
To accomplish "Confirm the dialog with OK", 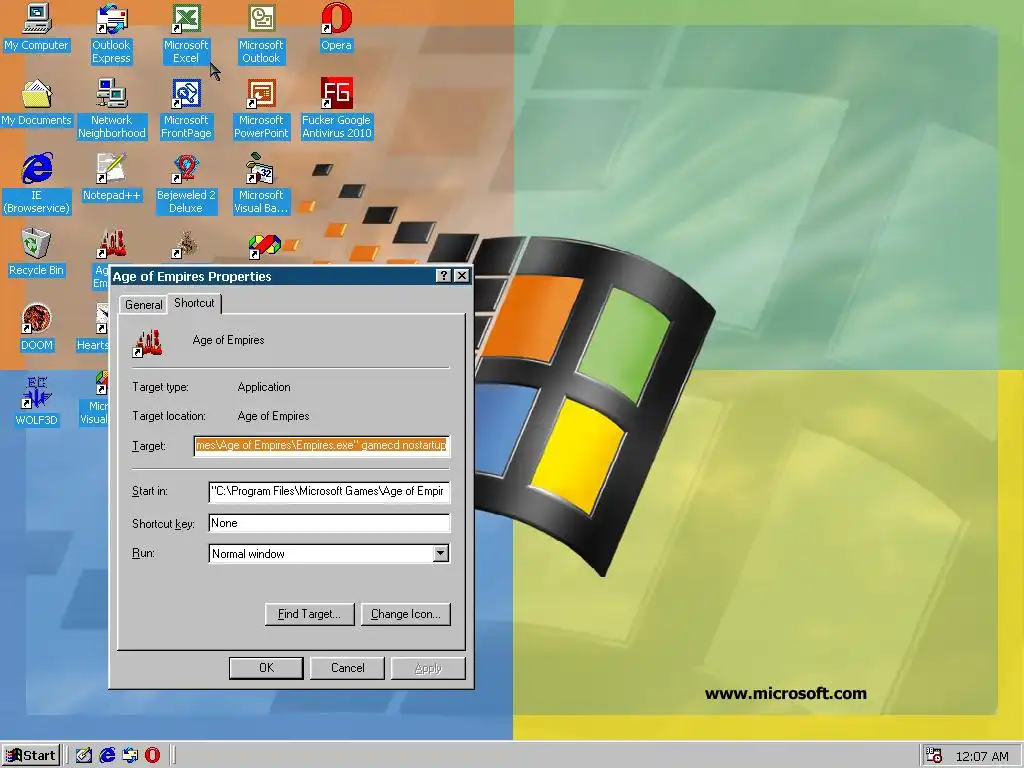I will (x=266, y=668).
